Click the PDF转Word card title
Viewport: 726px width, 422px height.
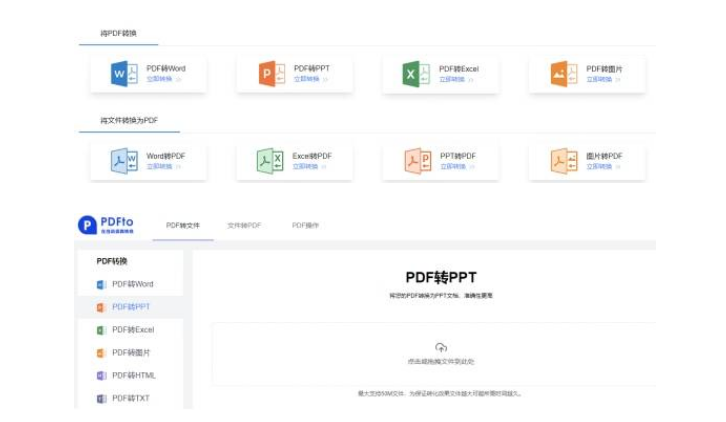point(166,69)
